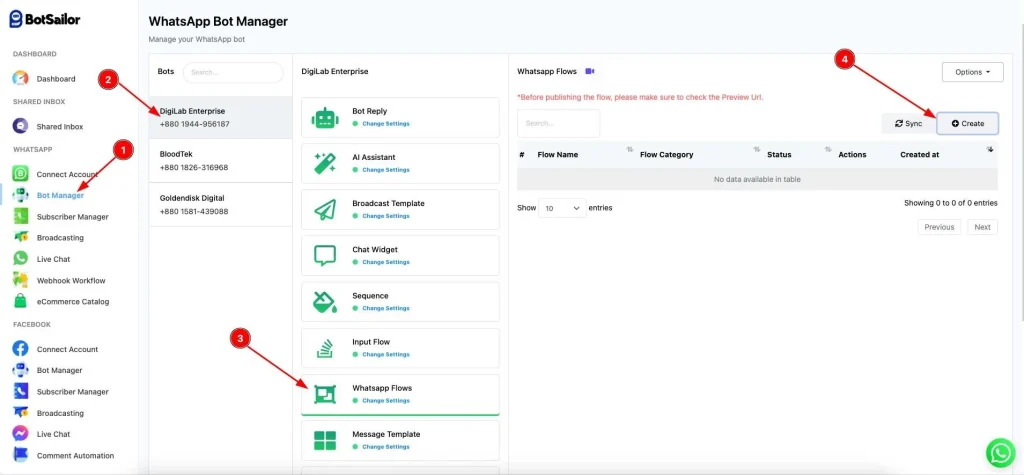Click the Facebook Broadcasting icon
Image resolution: width=1024 pixels, height=475 pixels.
click(20, 413)
